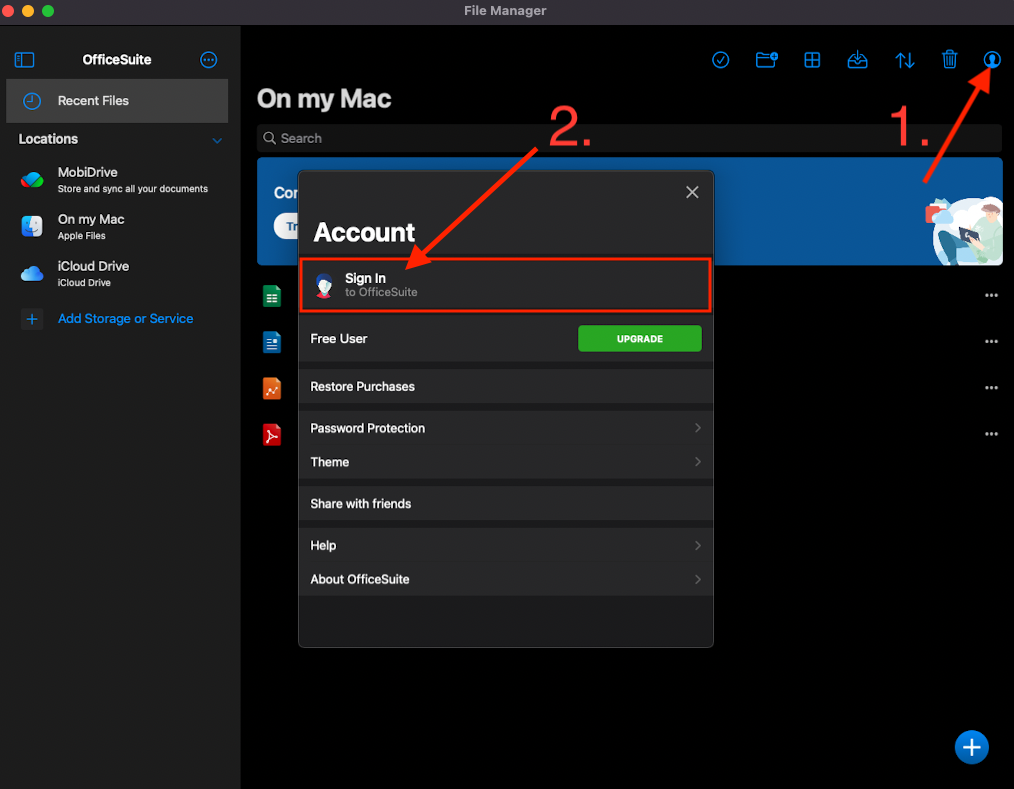
Task: Click the import download tray icon
Action: [x=857, y=60]
